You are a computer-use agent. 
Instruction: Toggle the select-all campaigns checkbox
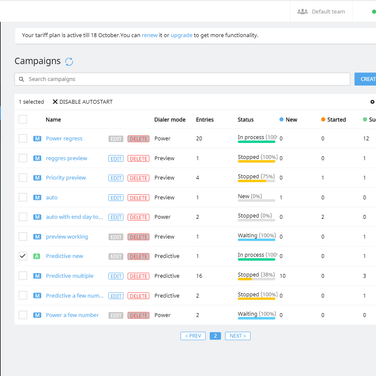[x=23, y=119]
